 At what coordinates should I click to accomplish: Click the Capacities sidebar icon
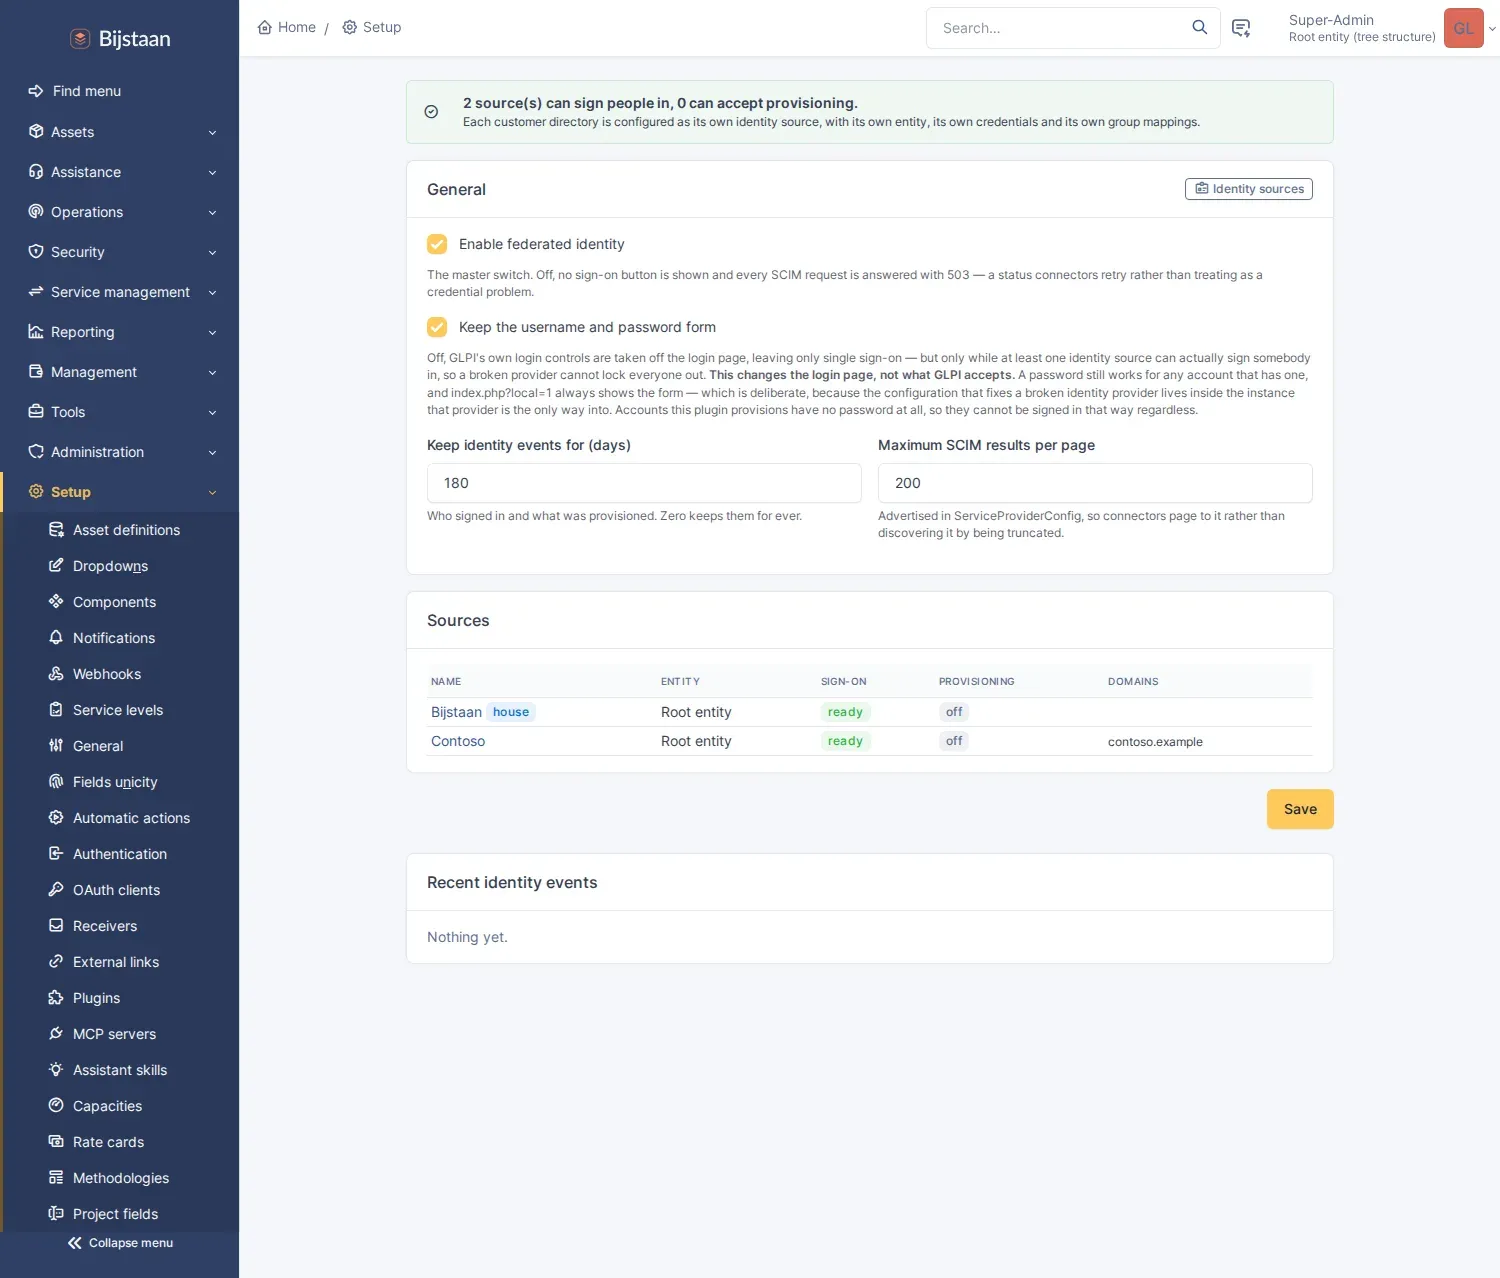[x=56, y=1106]
